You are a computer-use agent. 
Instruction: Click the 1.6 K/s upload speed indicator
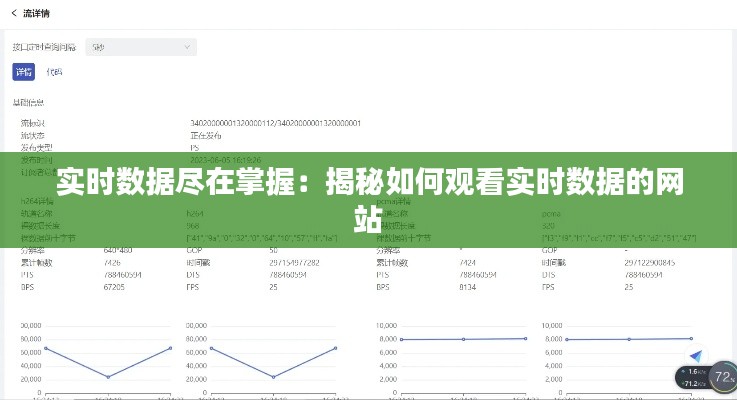693,372
